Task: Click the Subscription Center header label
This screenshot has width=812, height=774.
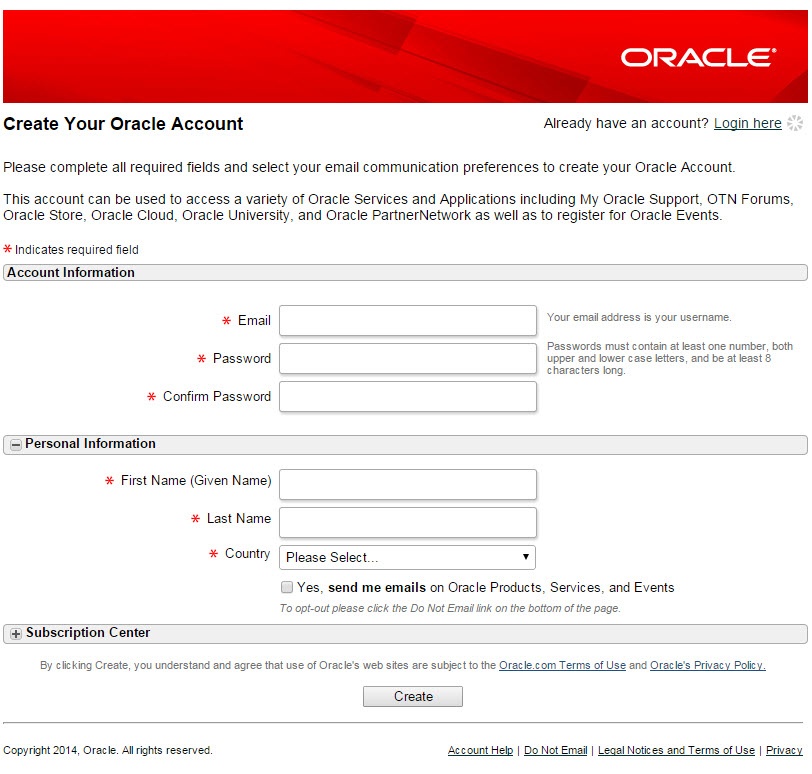Action: [x=88, y=633]
